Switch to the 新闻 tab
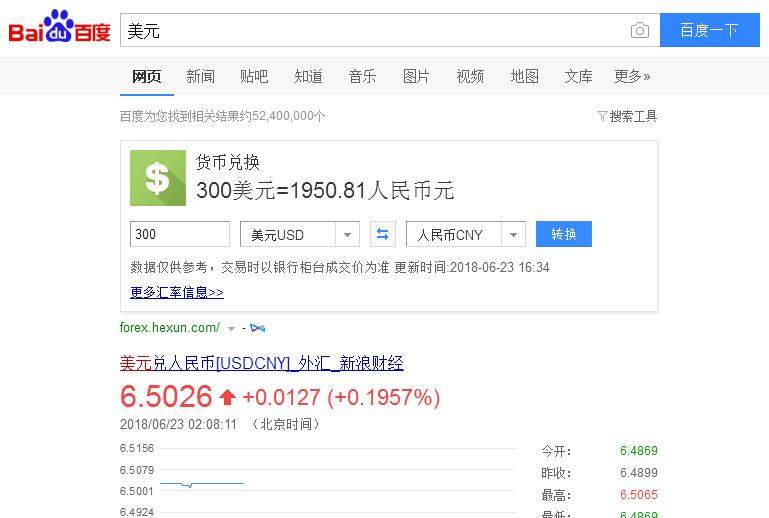 tap(200, 77)
